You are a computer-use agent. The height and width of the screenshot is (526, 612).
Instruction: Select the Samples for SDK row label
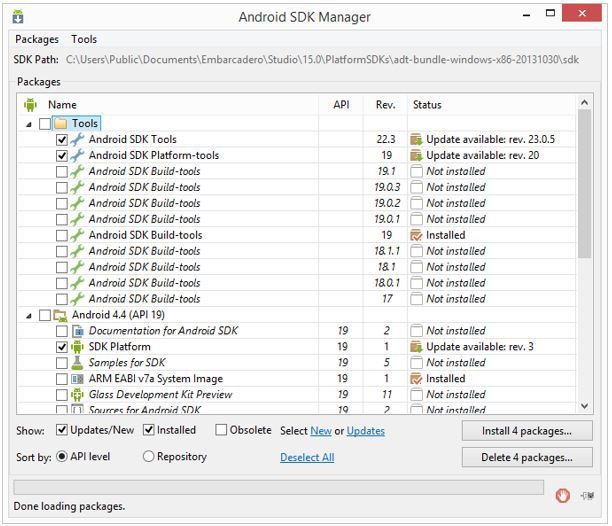(127, 363)
